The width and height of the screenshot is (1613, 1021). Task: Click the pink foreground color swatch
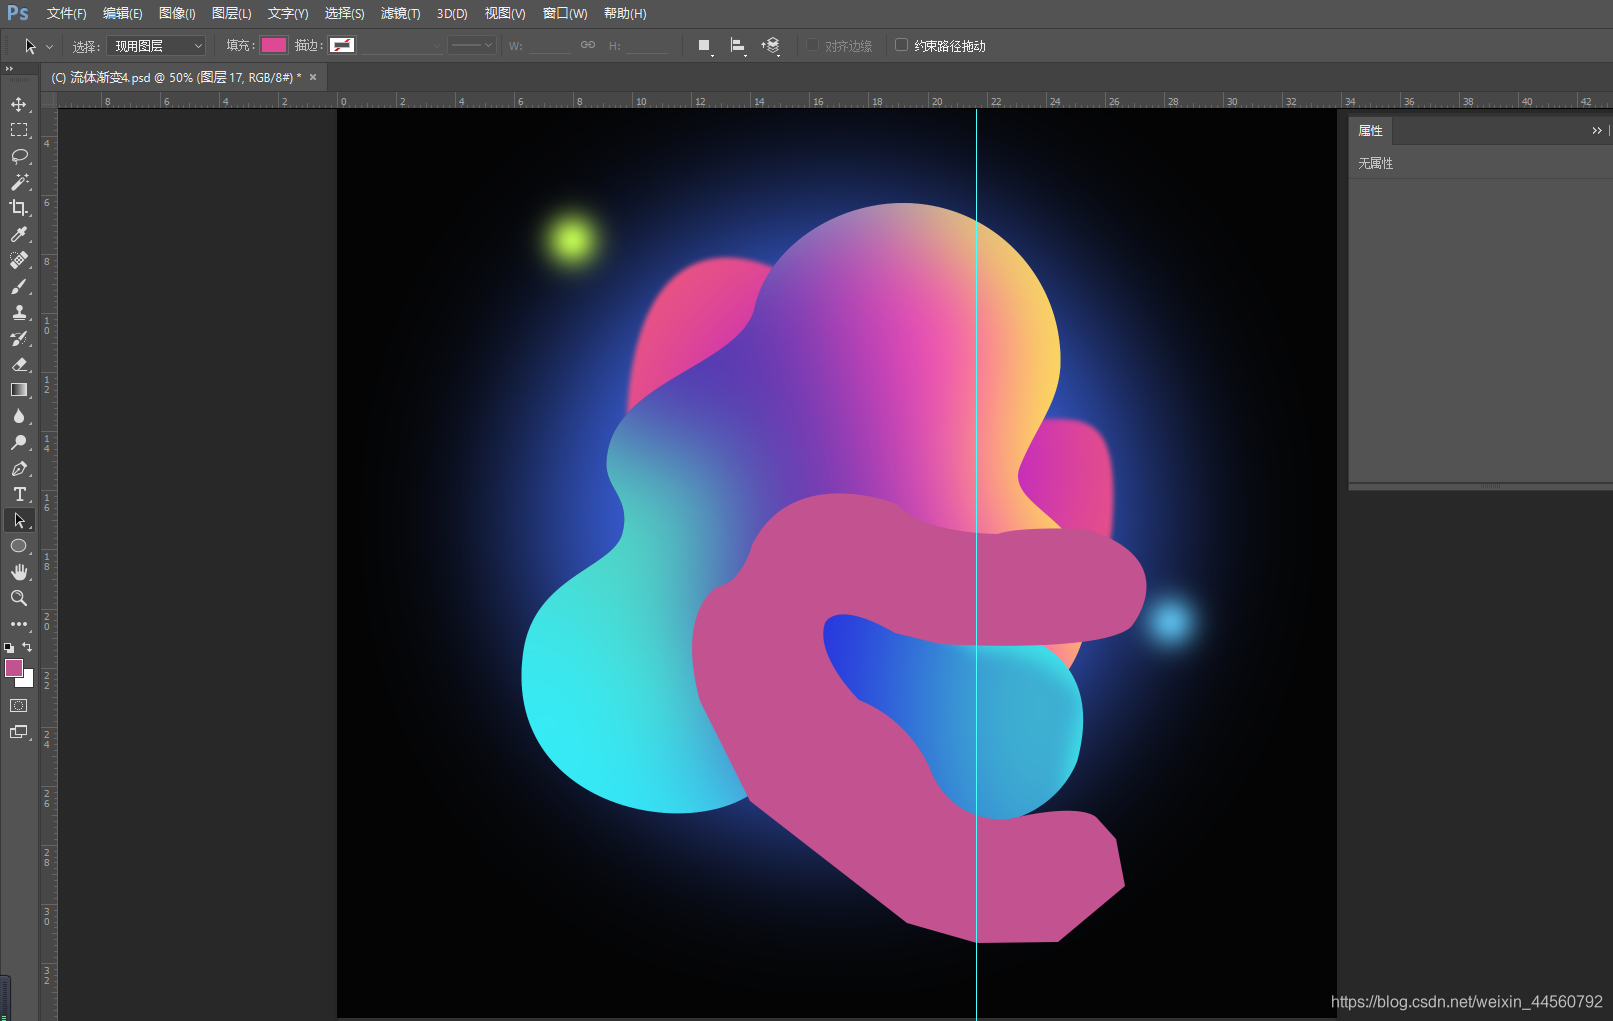(14, 668)
